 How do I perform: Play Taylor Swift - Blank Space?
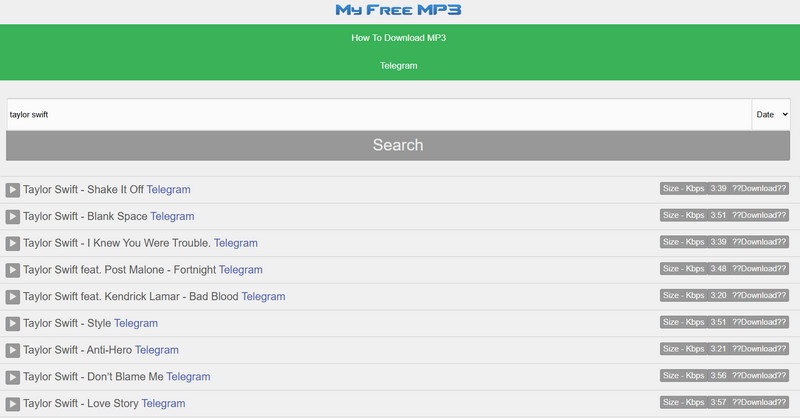point(13,217)
